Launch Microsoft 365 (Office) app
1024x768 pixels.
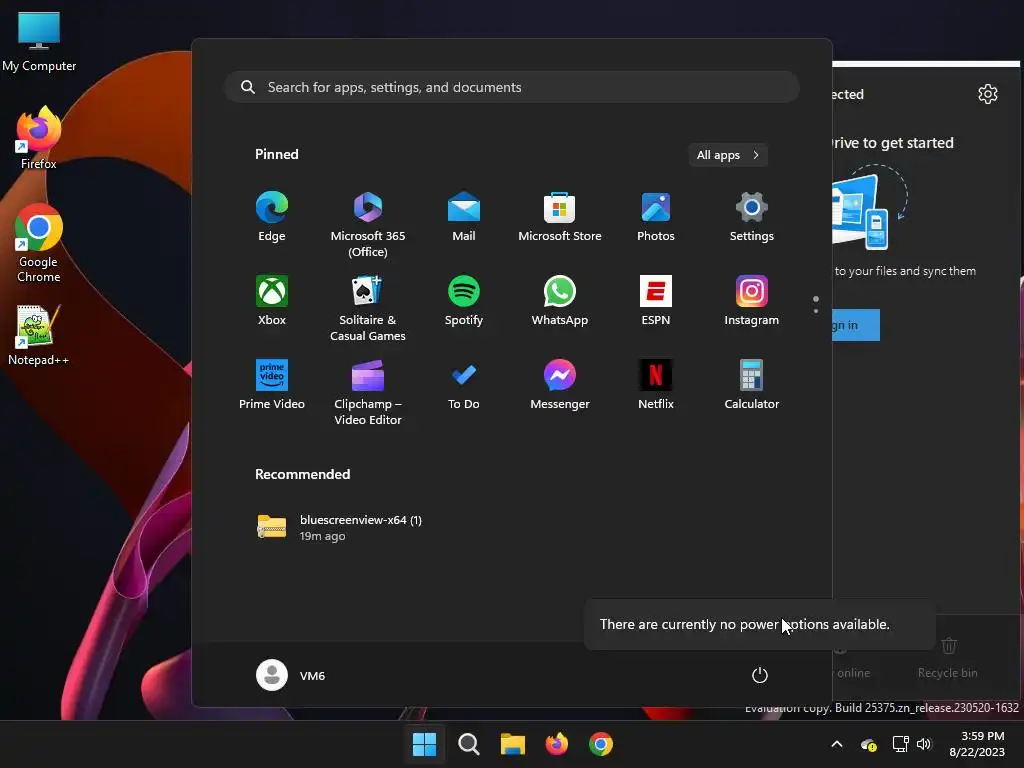368,224
